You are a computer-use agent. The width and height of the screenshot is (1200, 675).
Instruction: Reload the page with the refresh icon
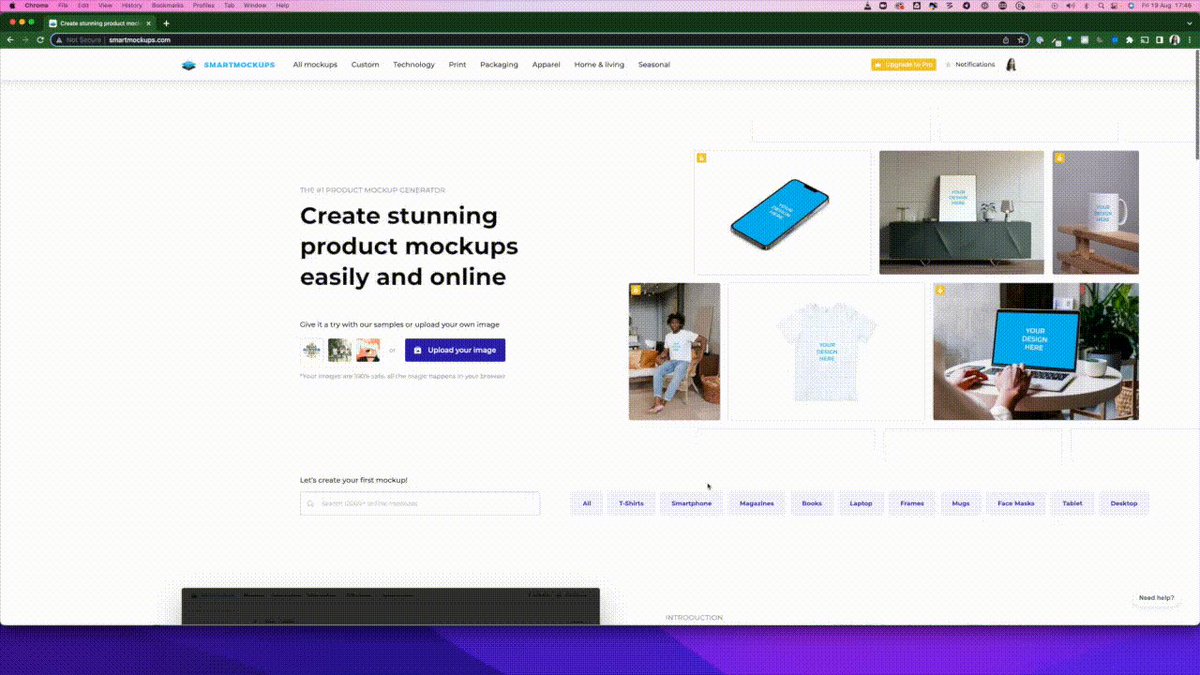40,40
